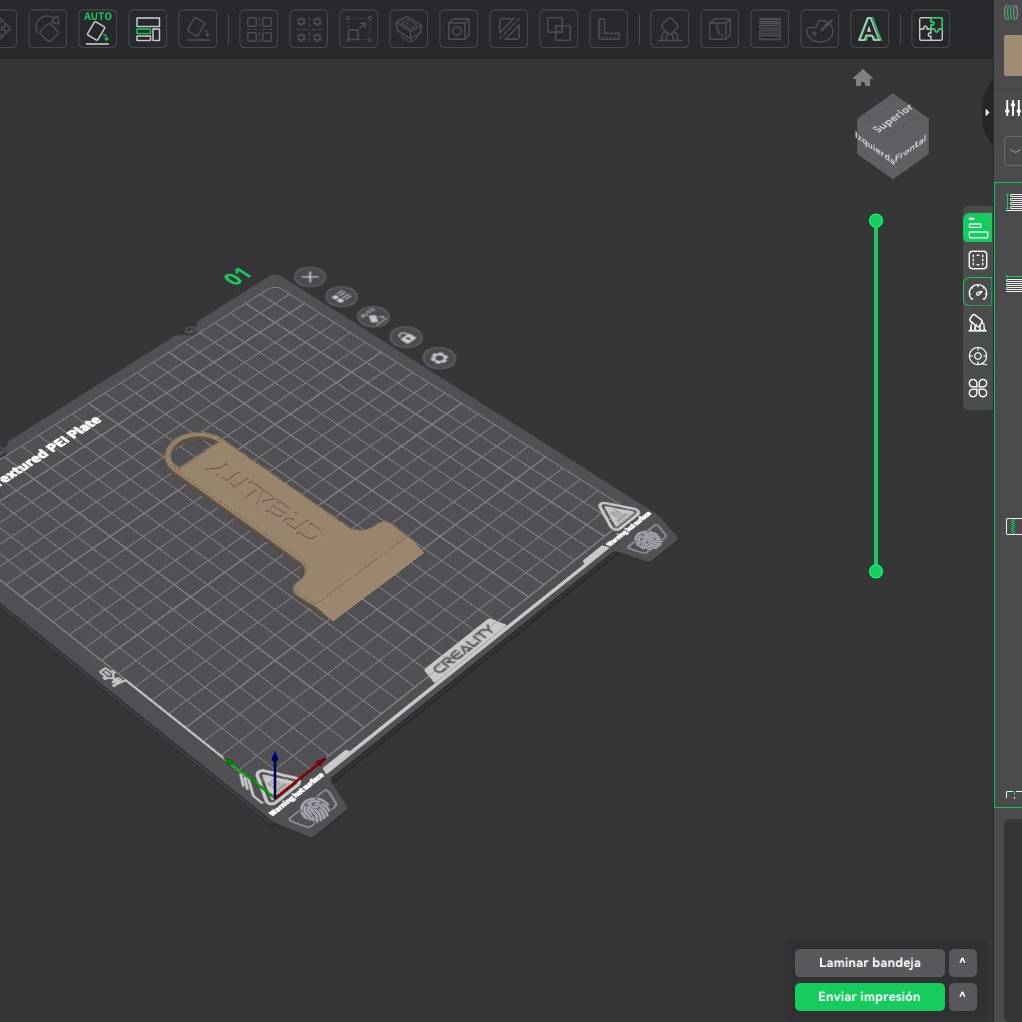Open the Text shape tool
Viewport: 1022px width, 1022px height.
870,30
